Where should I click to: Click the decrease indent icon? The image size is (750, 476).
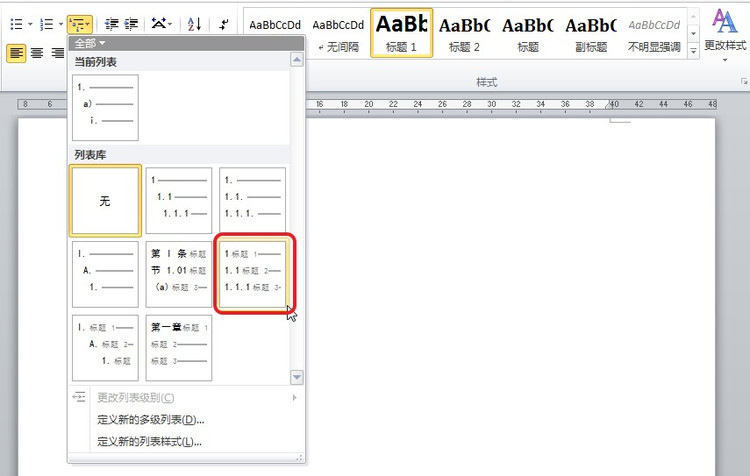click(111, 24)
